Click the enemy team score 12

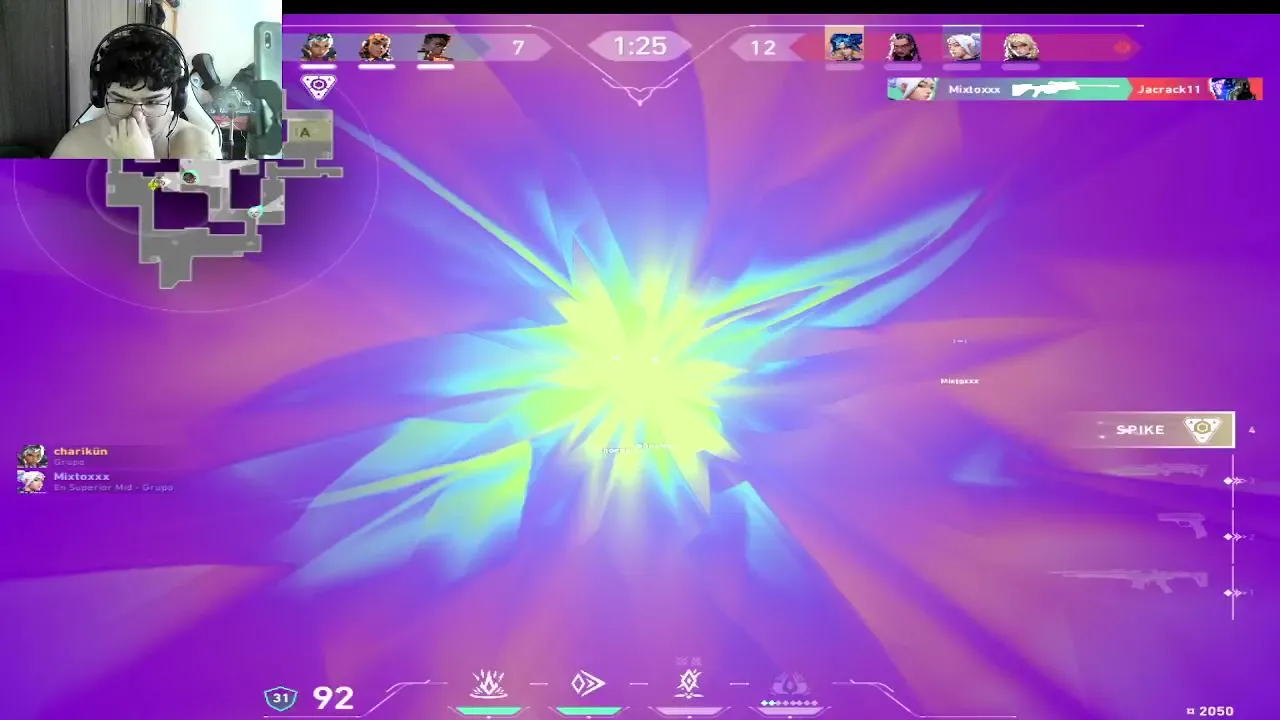pos(763,47)
